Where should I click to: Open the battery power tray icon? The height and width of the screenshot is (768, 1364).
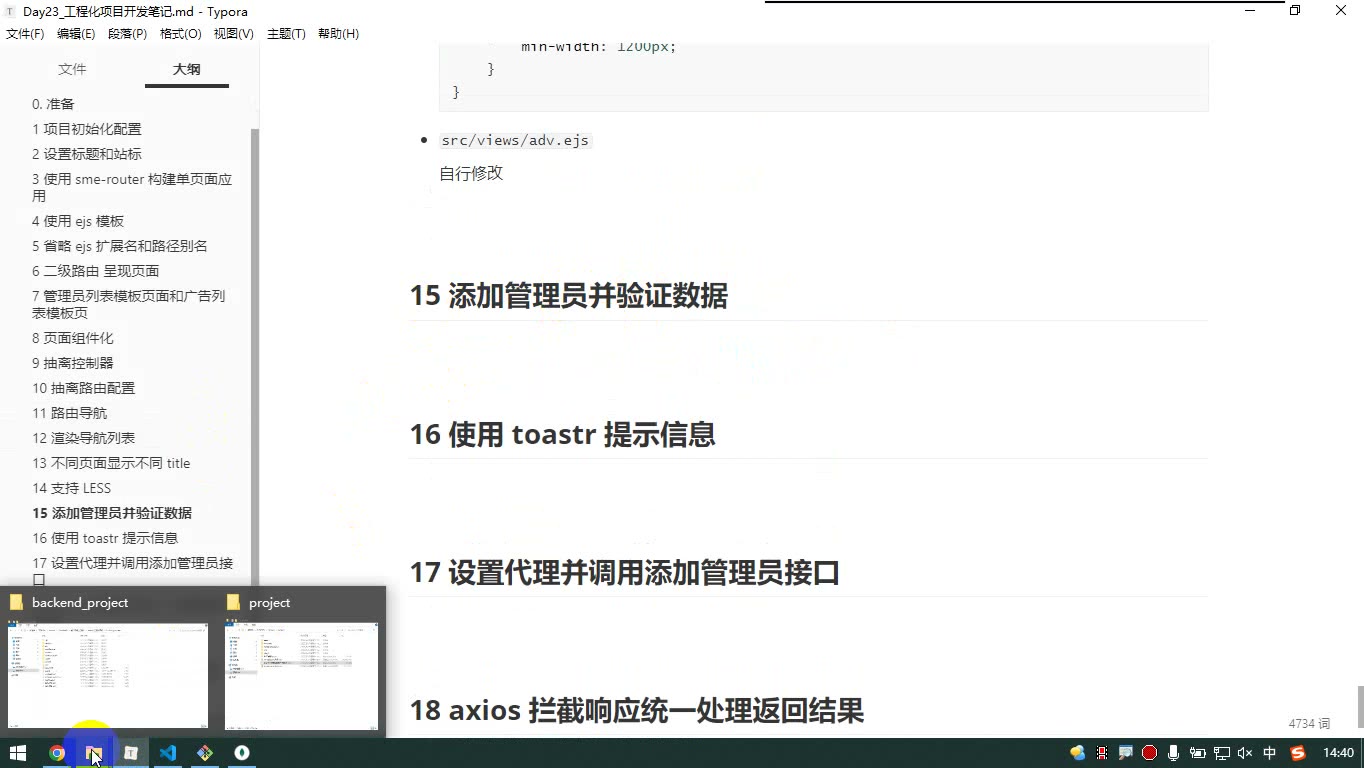pos(1198,753)
